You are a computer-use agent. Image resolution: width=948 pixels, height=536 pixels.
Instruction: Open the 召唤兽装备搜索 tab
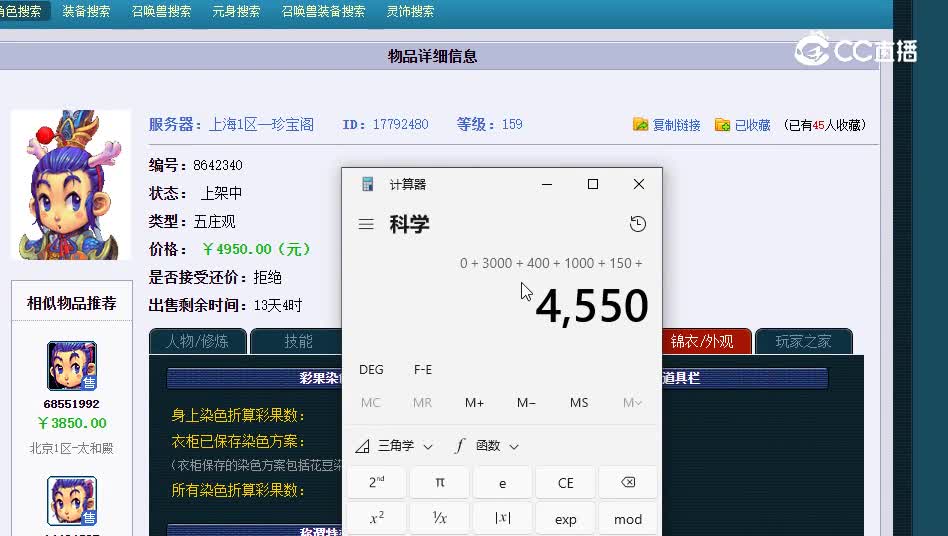coord(323,11)
